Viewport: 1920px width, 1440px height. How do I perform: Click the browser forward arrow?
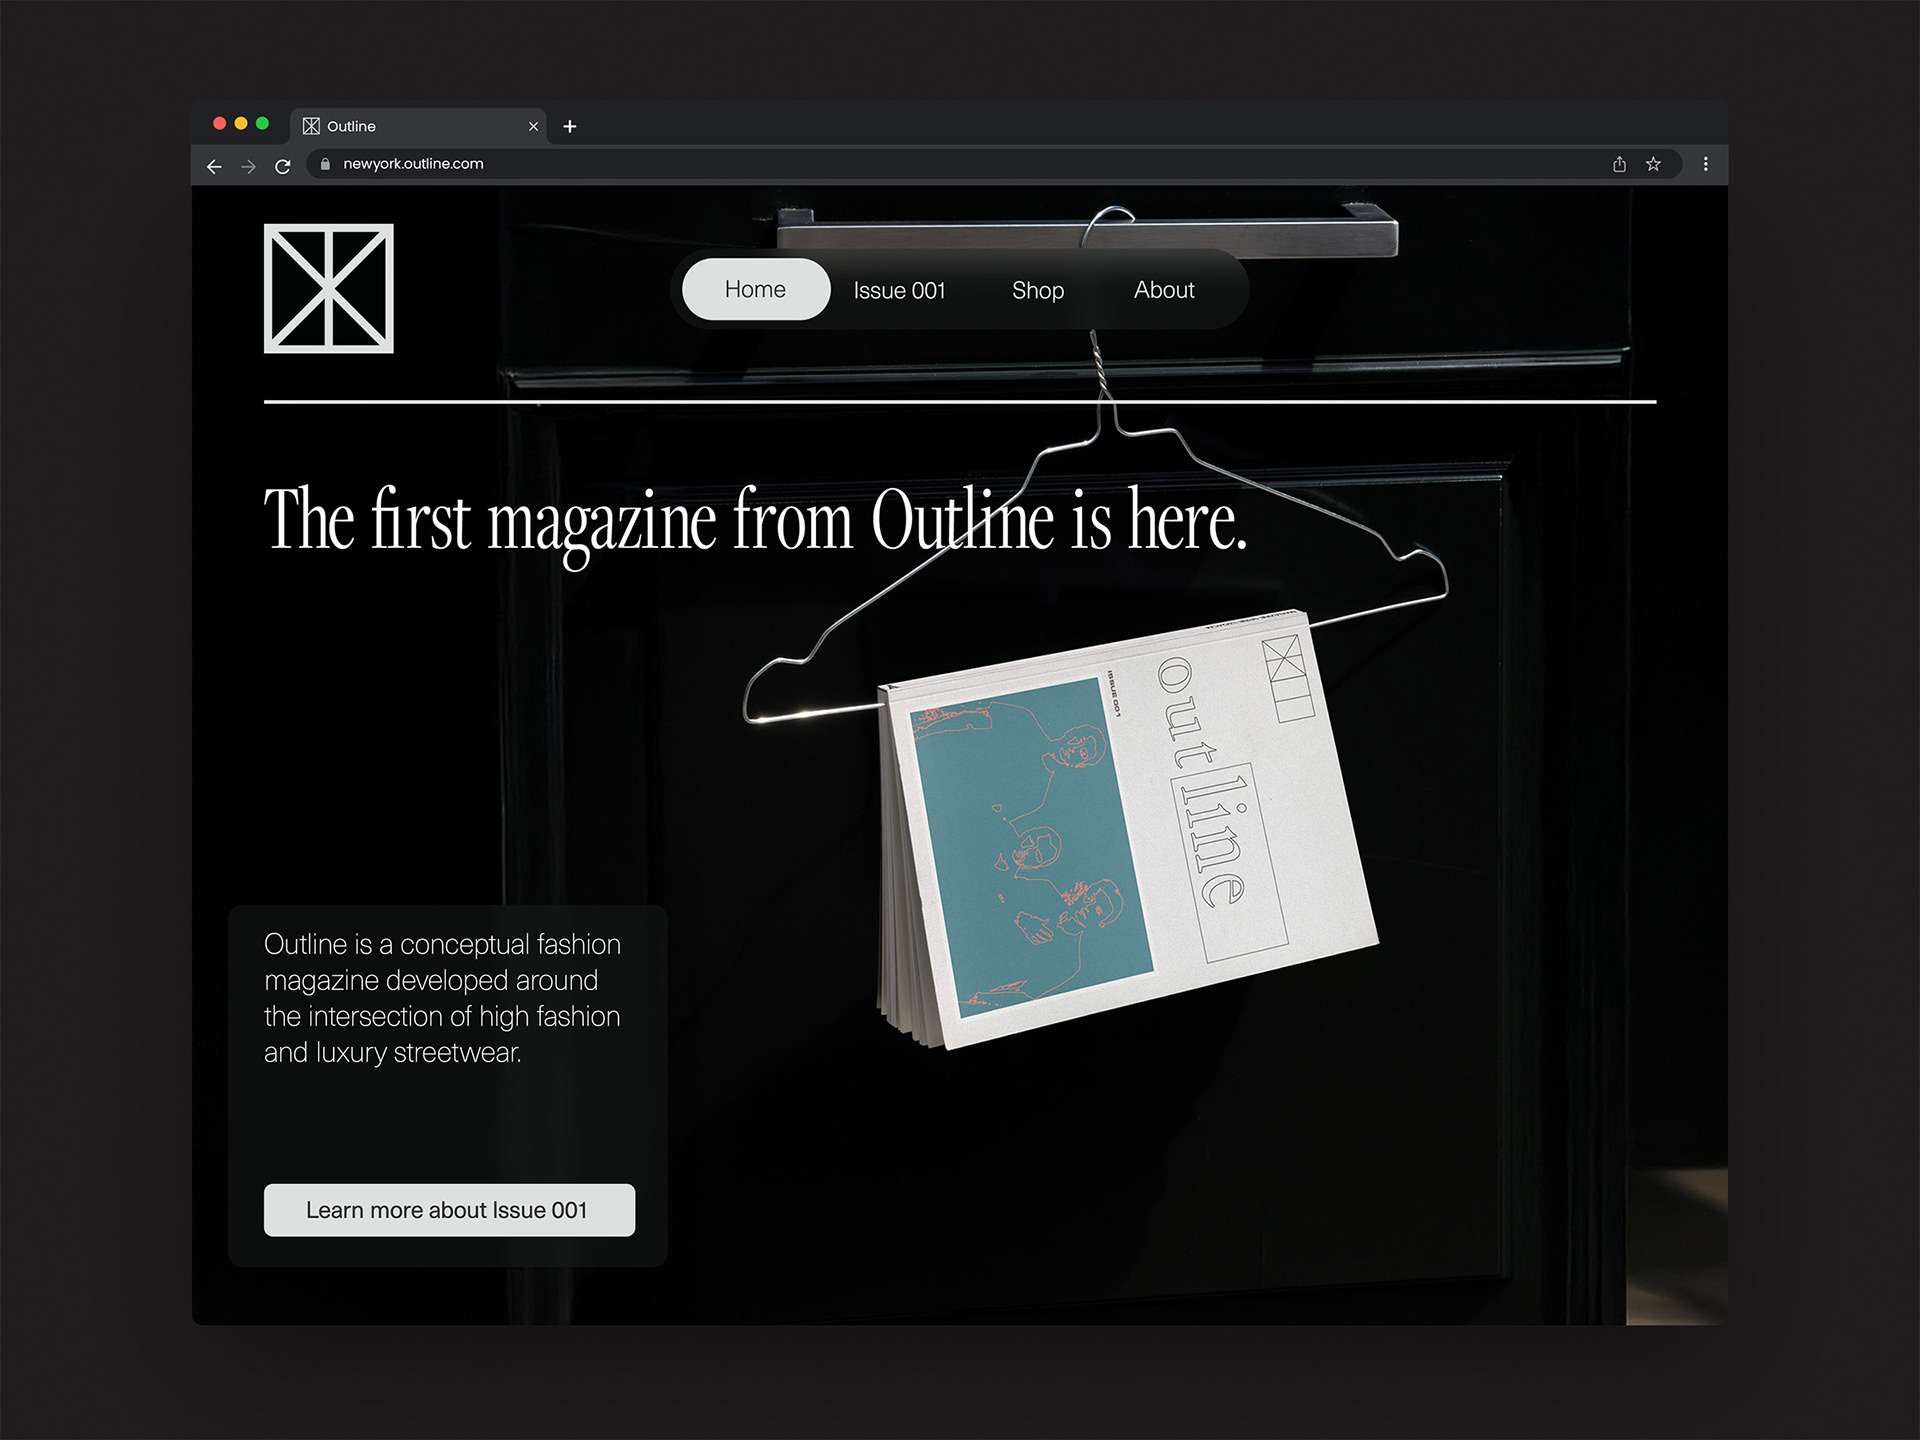[x=248, y=166]
